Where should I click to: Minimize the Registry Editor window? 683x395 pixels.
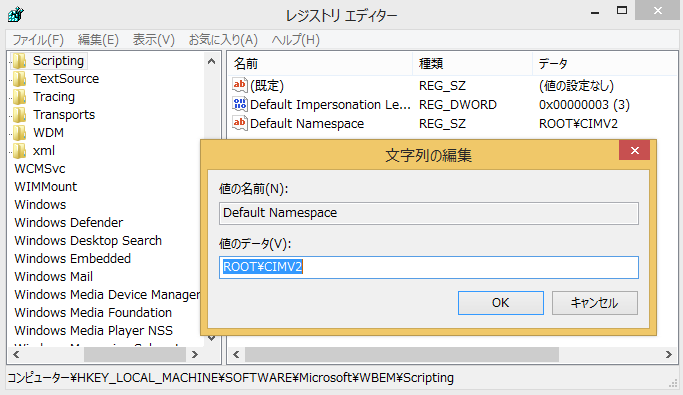tap(595, 12)
